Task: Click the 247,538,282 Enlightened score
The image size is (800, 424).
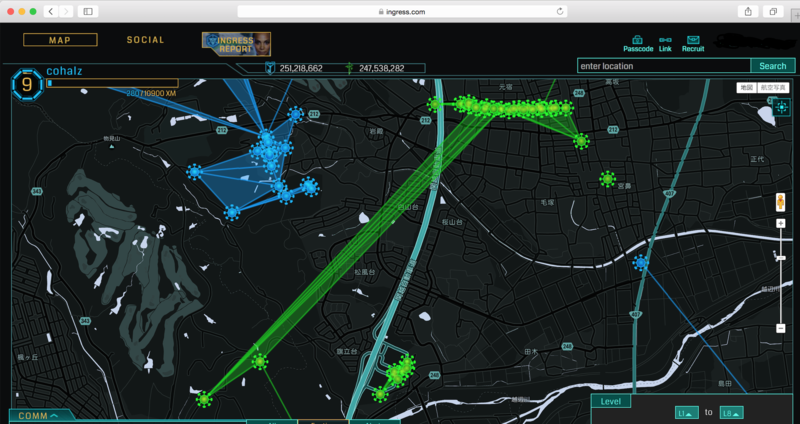Action: (382, 68)
